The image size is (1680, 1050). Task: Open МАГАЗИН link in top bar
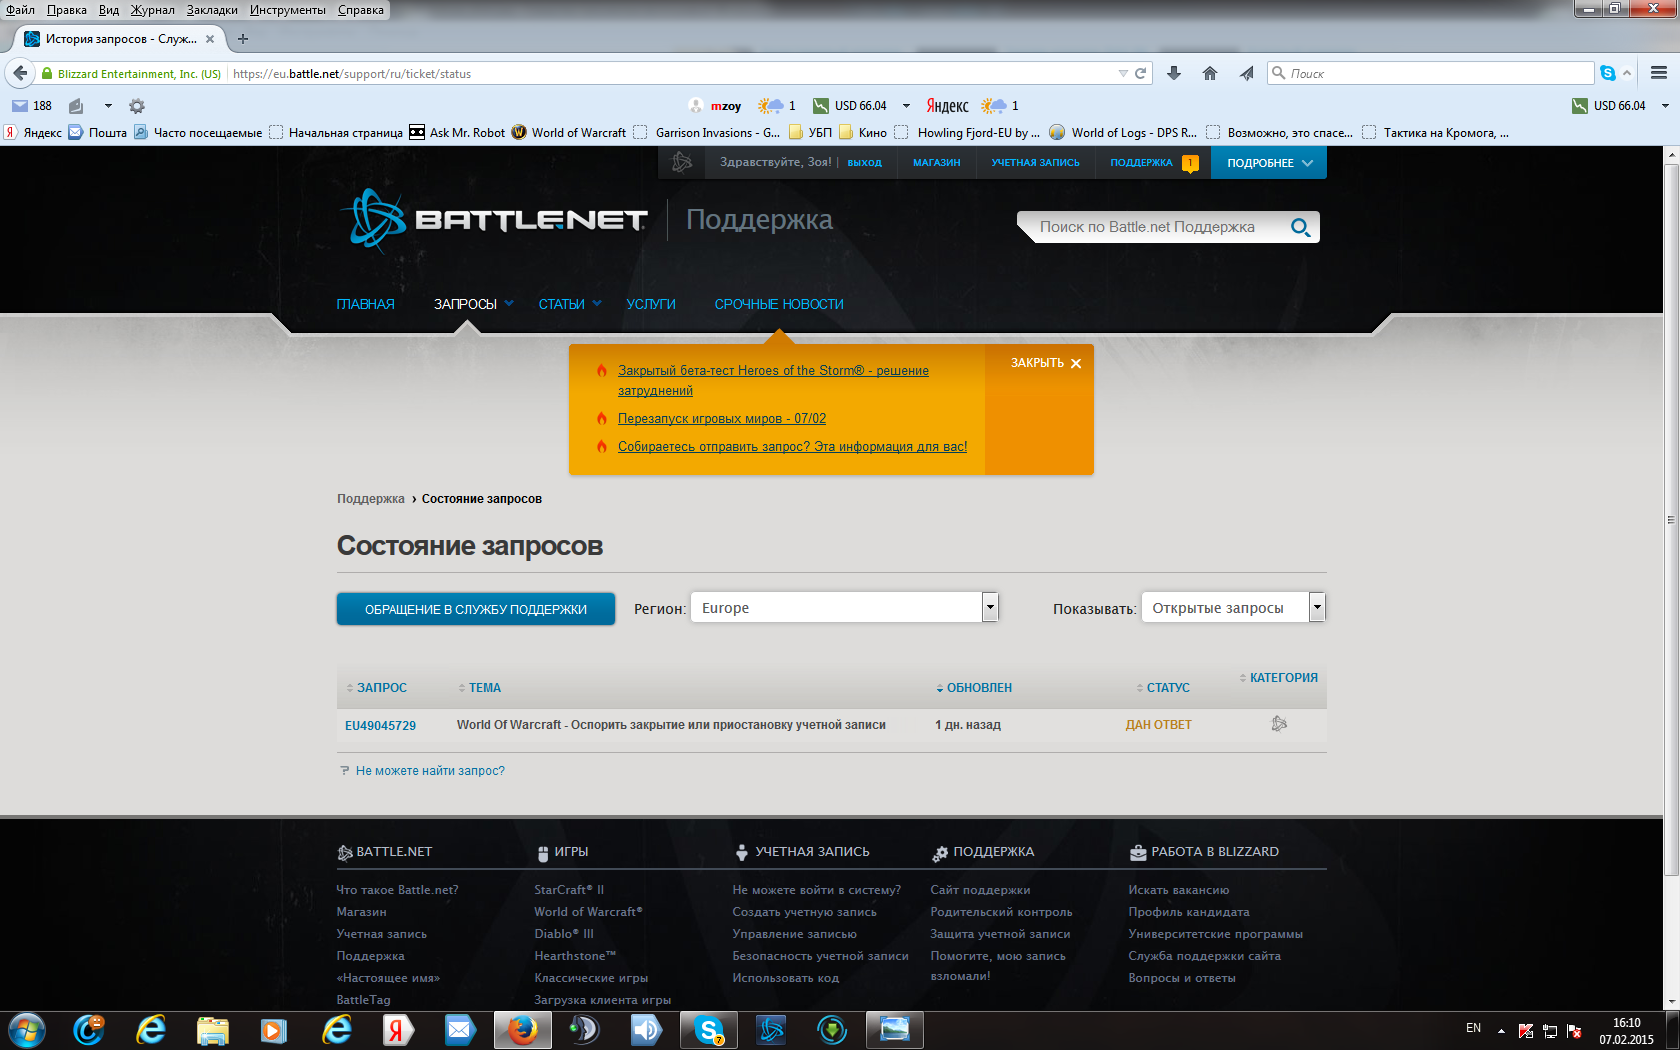pos(936,163)
